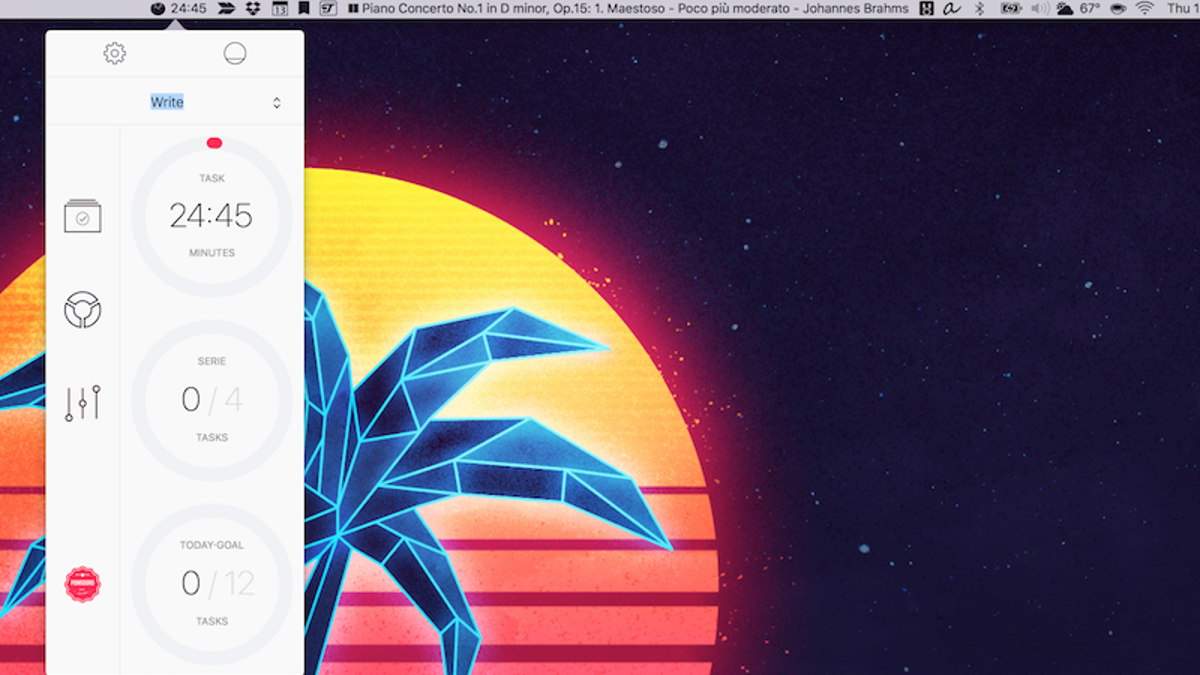Open the completed tasks box icon
This screenshot has width=1200, height=675.
tap(83, 216)
